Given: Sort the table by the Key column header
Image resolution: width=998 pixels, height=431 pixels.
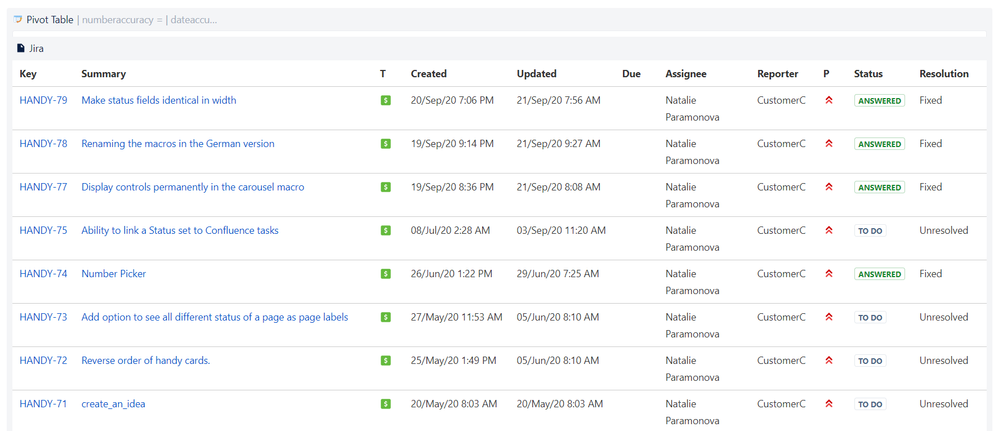Looking at the screenshot, I should point(28,74).
